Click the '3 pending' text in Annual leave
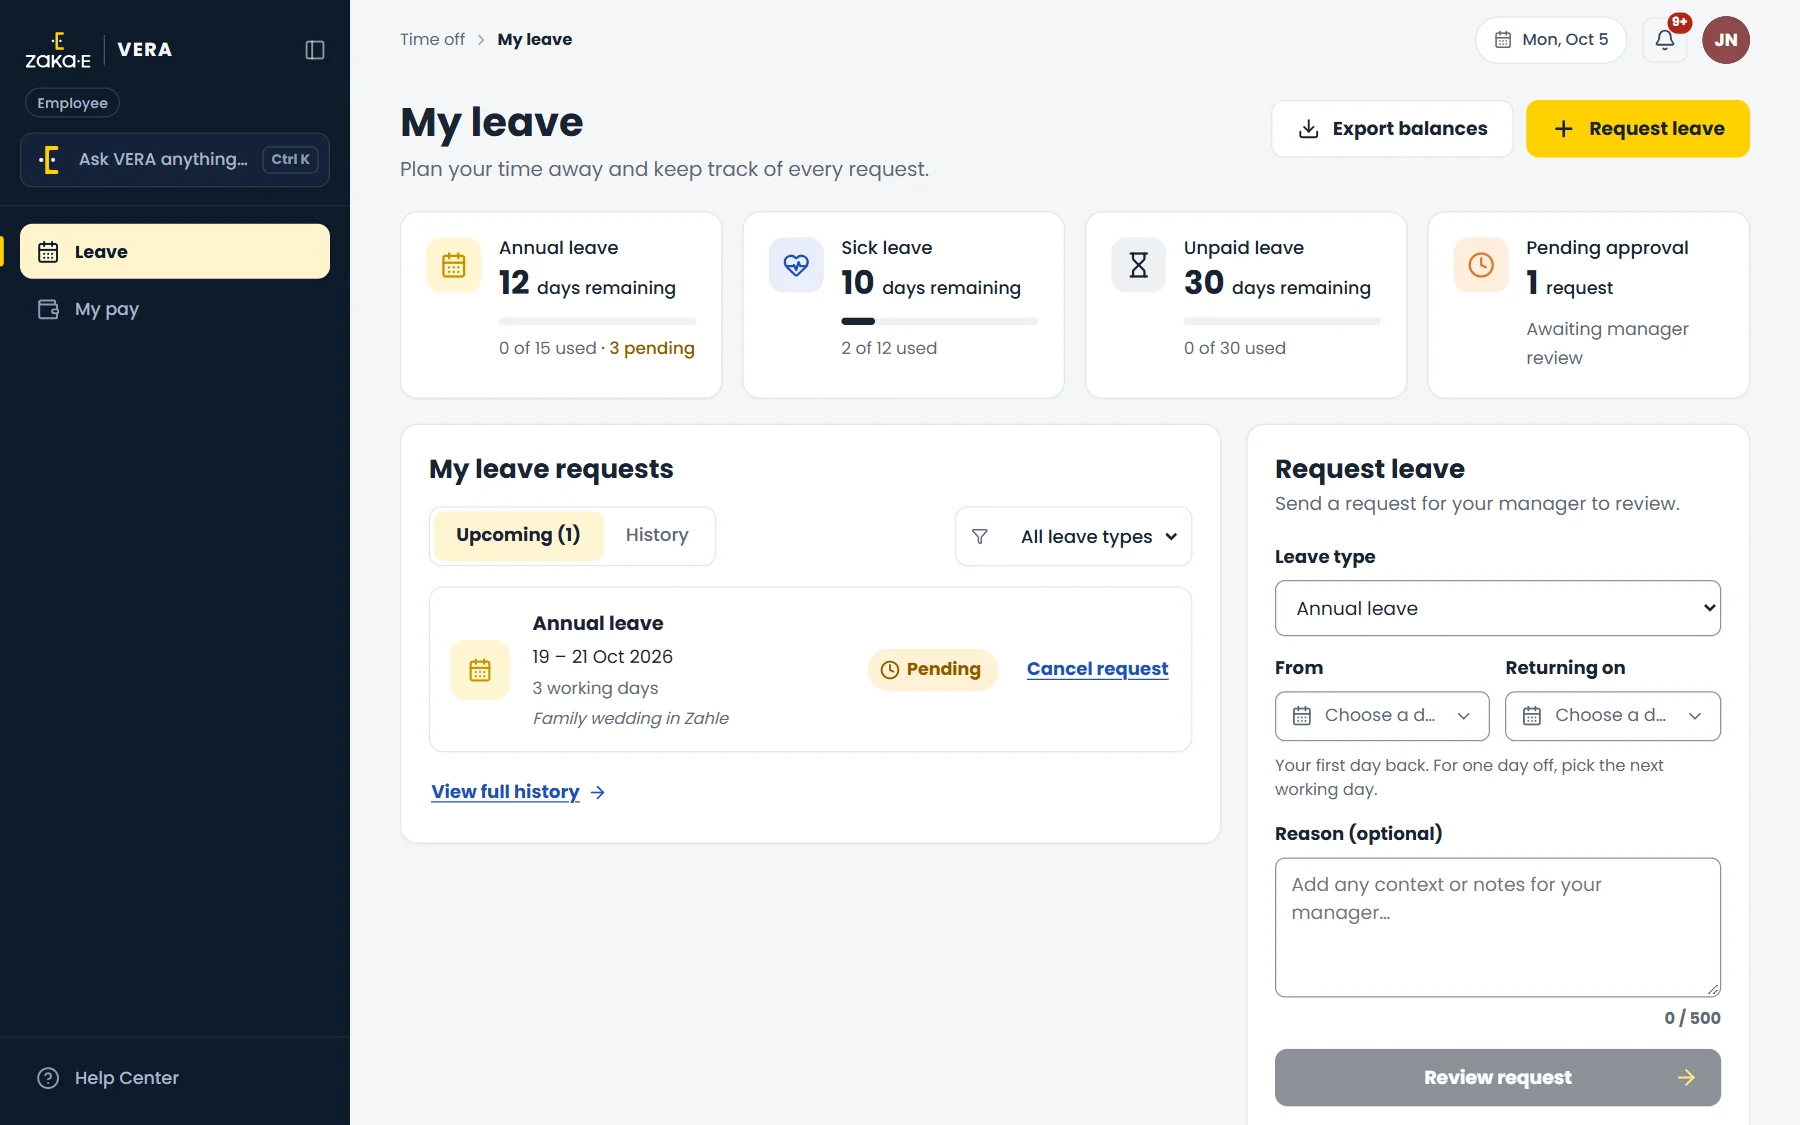 tap(652, 348)
